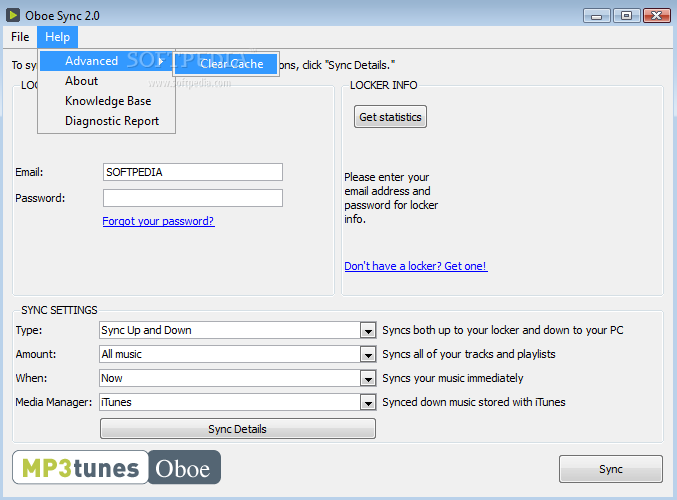This screenshot has width=677, height=500.
Task: Close the Oboe Sync window
Action: [656, 16]
